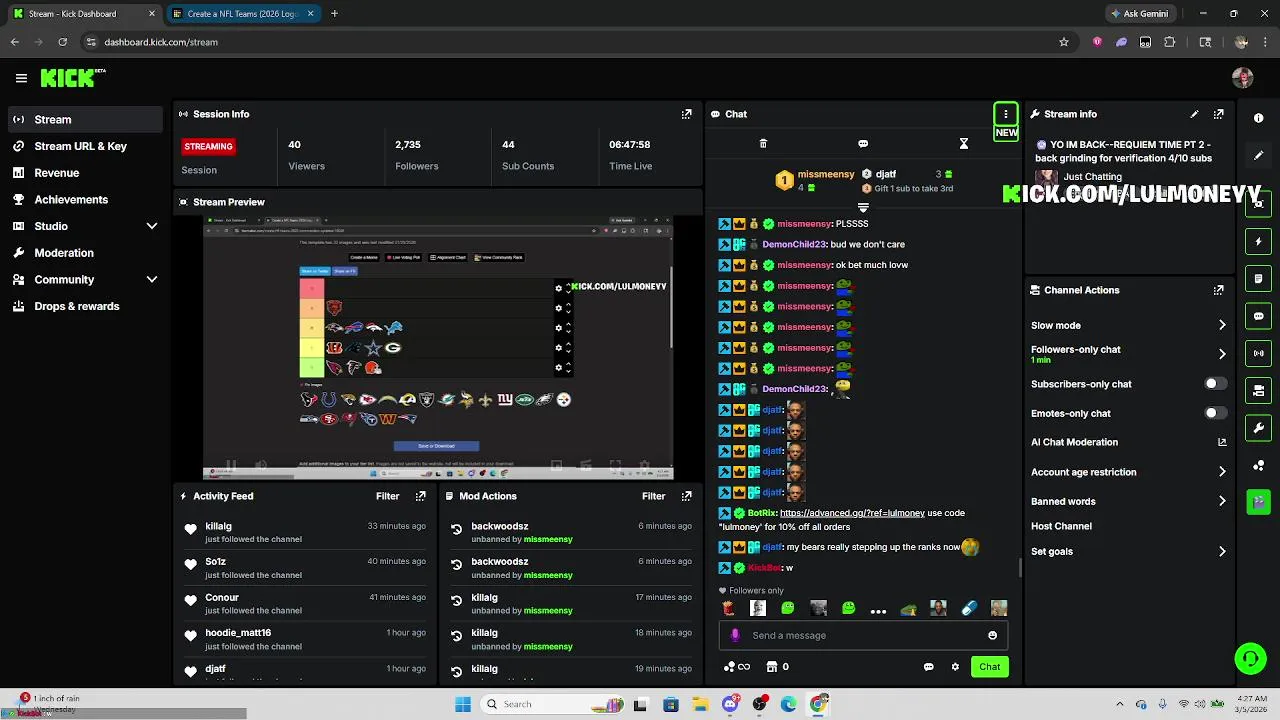This screenshot has width=1280, height=720.
Task: Open Banned words settings
Action: click(x=1221, y=501)
